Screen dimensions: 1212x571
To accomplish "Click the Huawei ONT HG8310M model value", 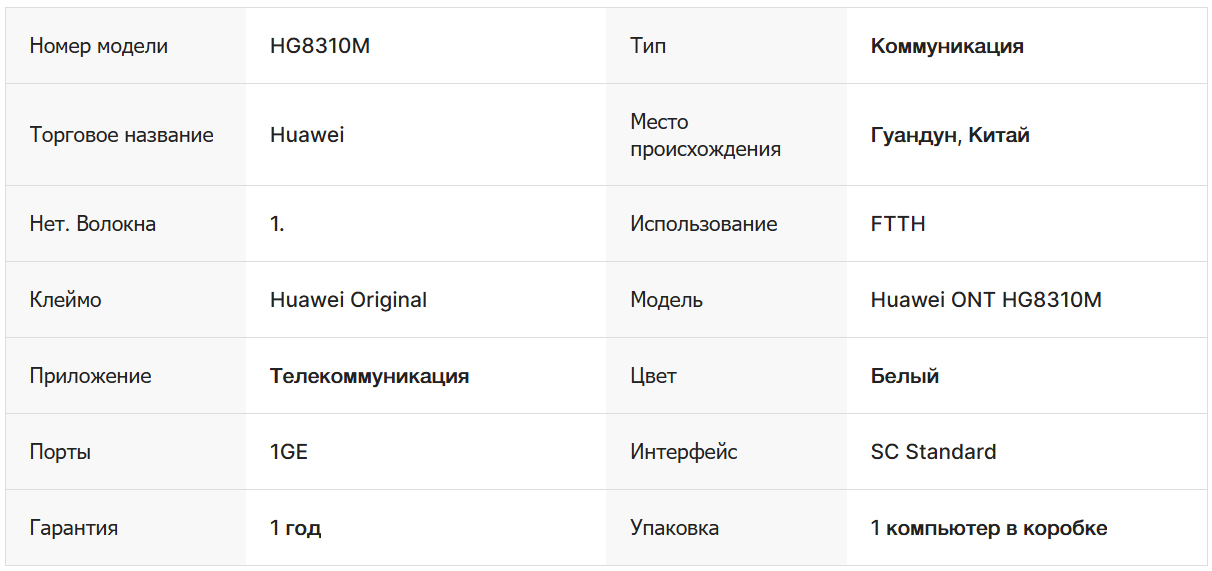I will [x=986, y=300].
